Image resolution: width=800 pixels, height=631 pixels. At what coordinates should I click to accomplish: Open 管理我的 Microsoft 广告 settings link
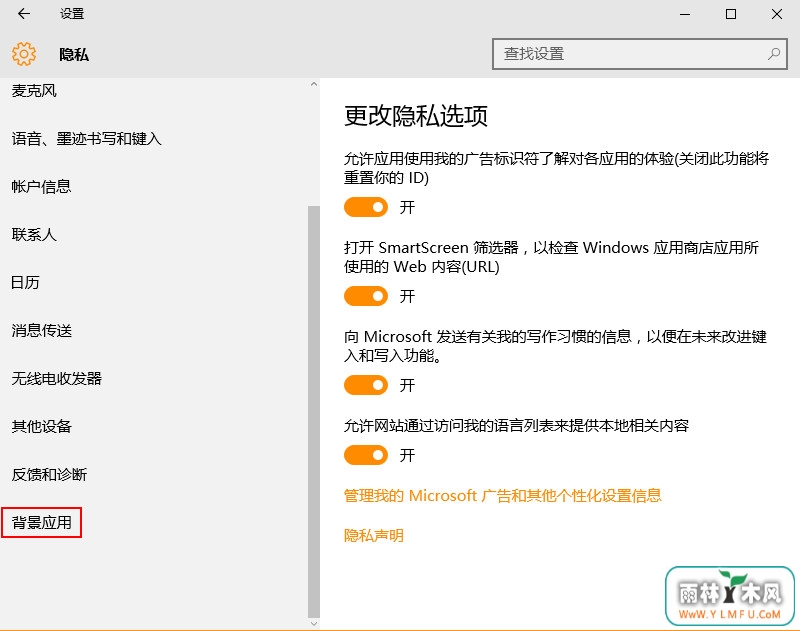(x=503, y=495)
